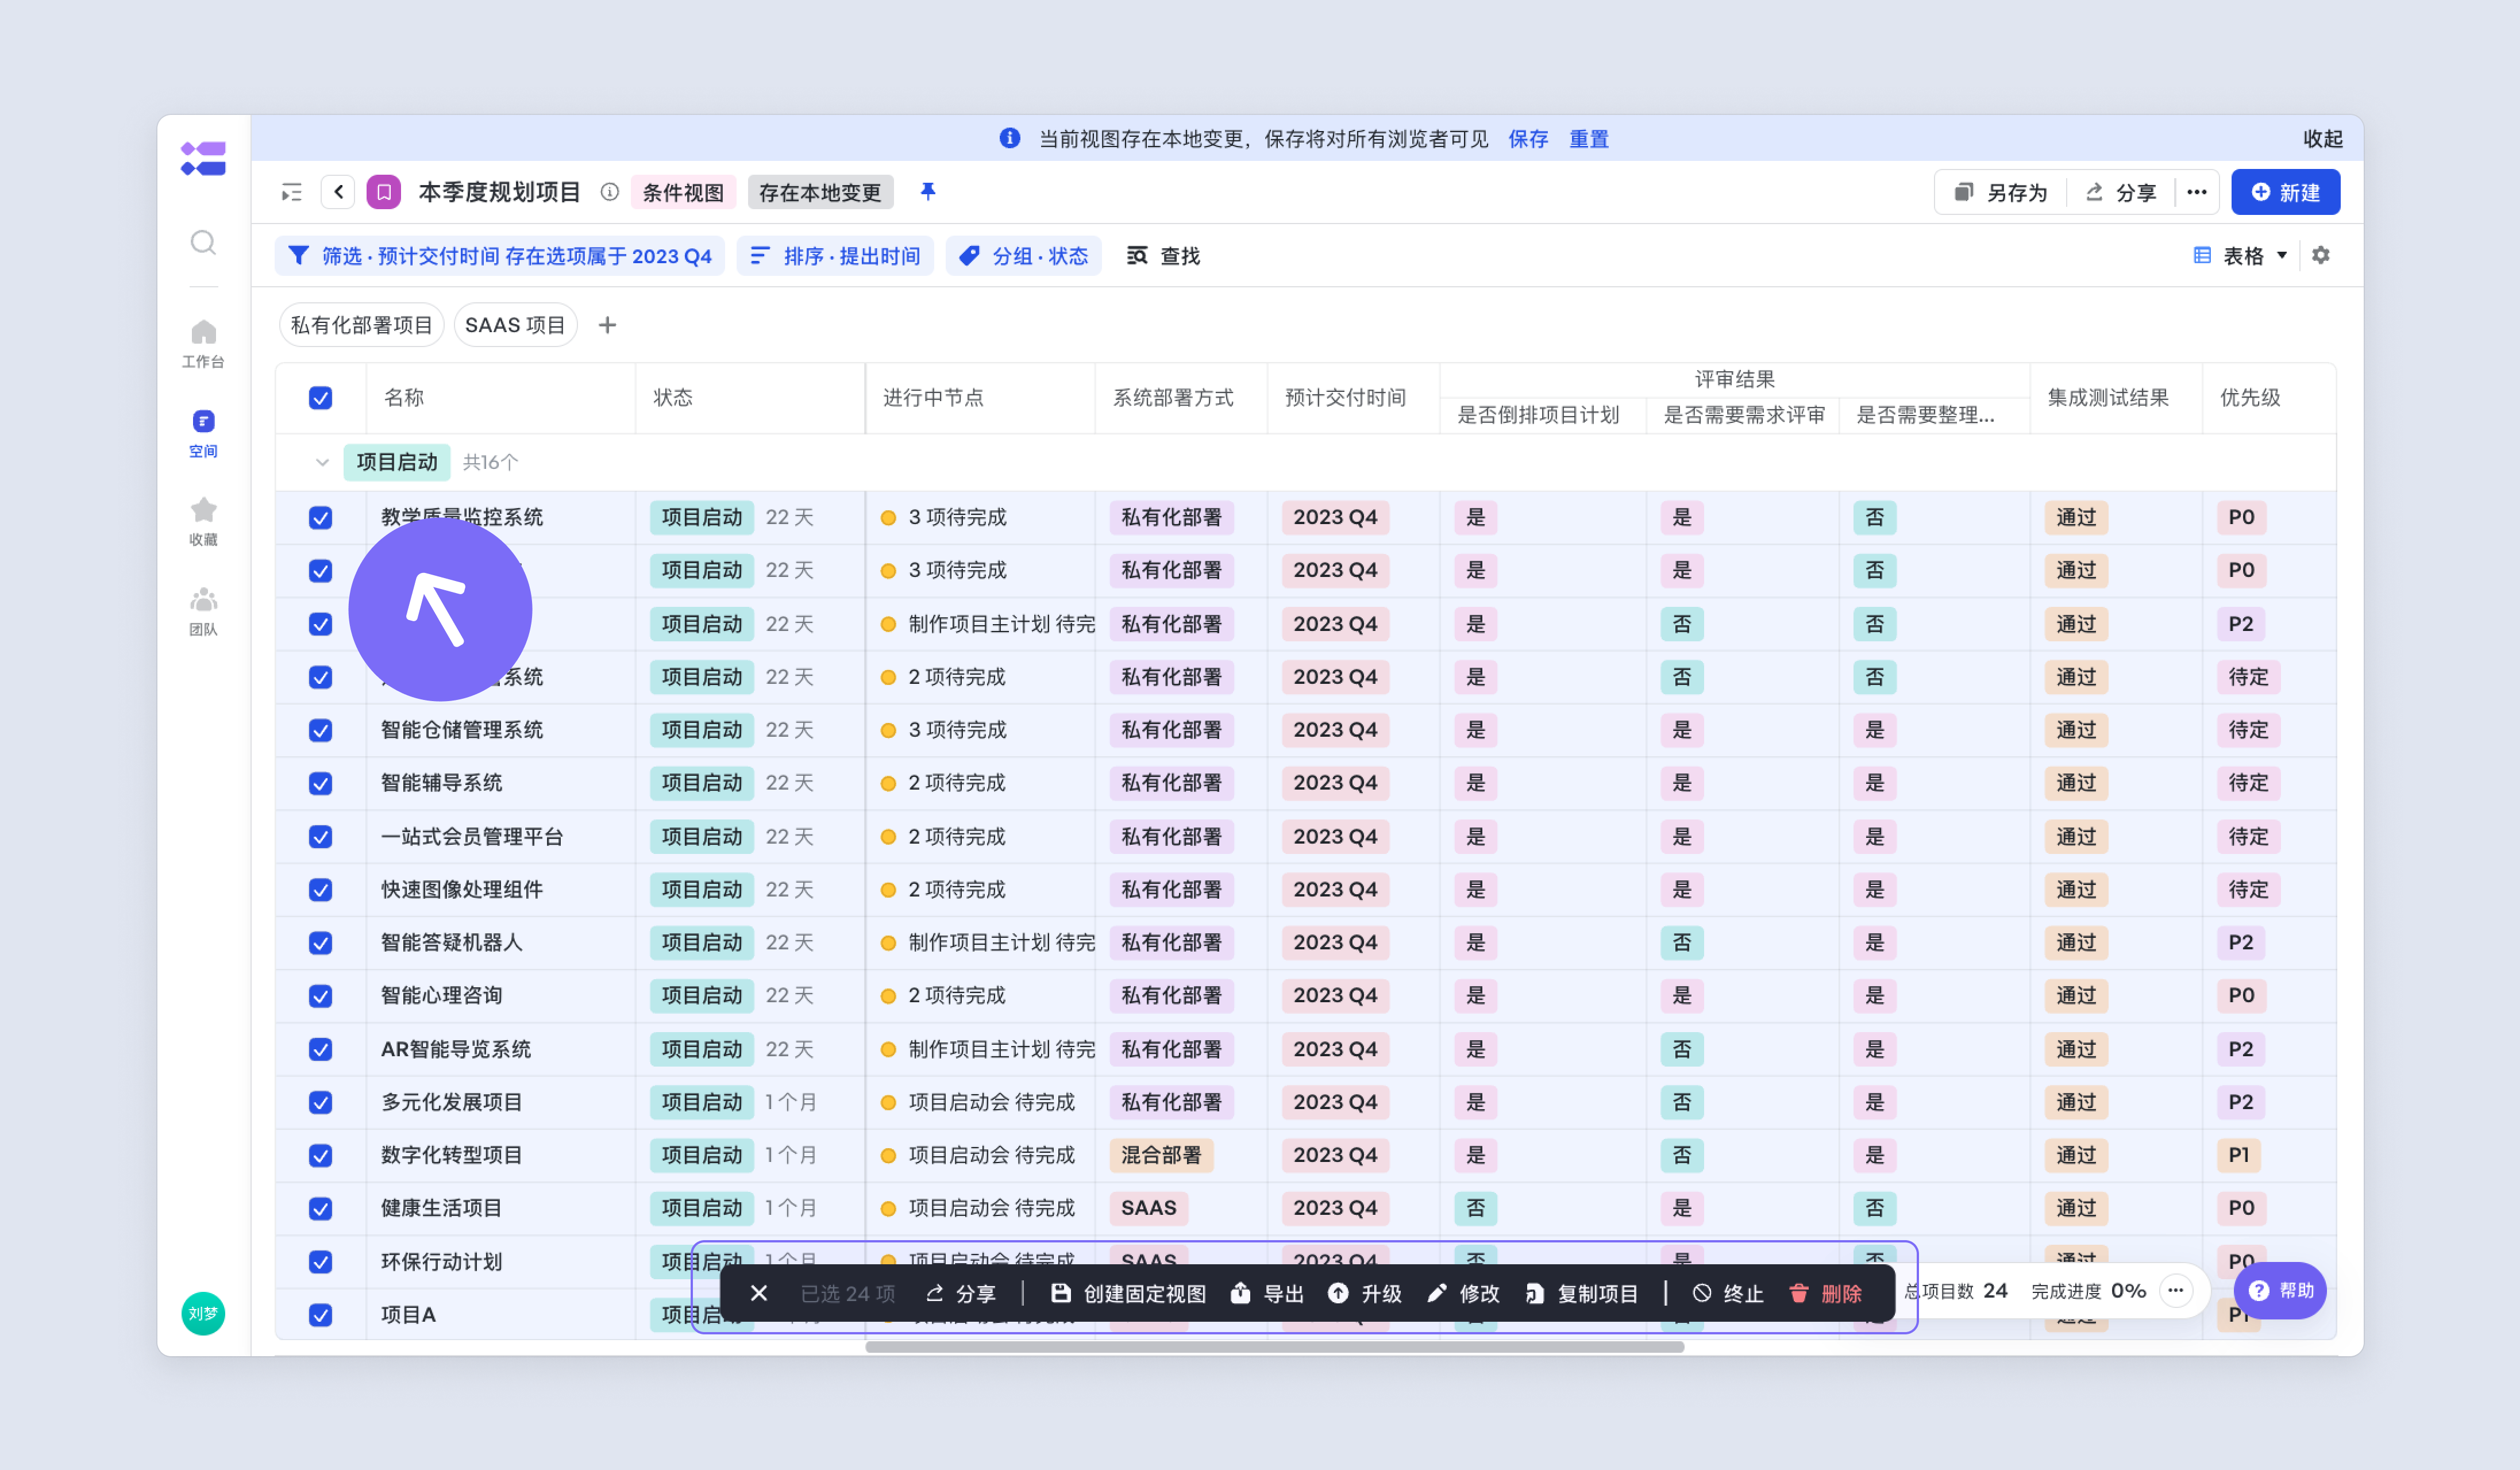Open the table settings gear icon
Image resolution: width=2520 pixels, height=1470 pixels.
2320,255
